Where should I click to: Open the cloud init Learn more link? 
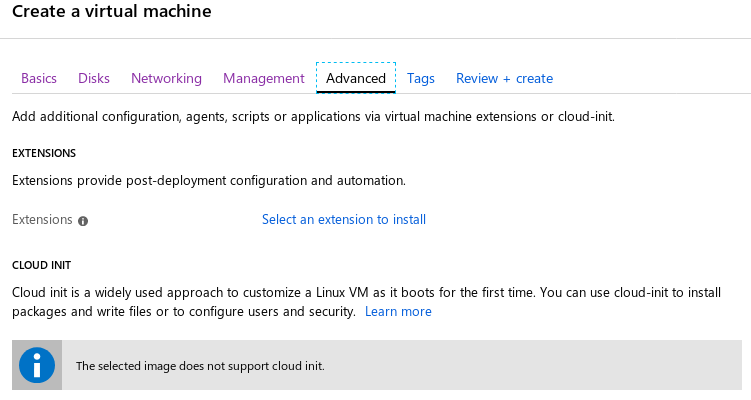pyautogui.click(x=398, y=311)
